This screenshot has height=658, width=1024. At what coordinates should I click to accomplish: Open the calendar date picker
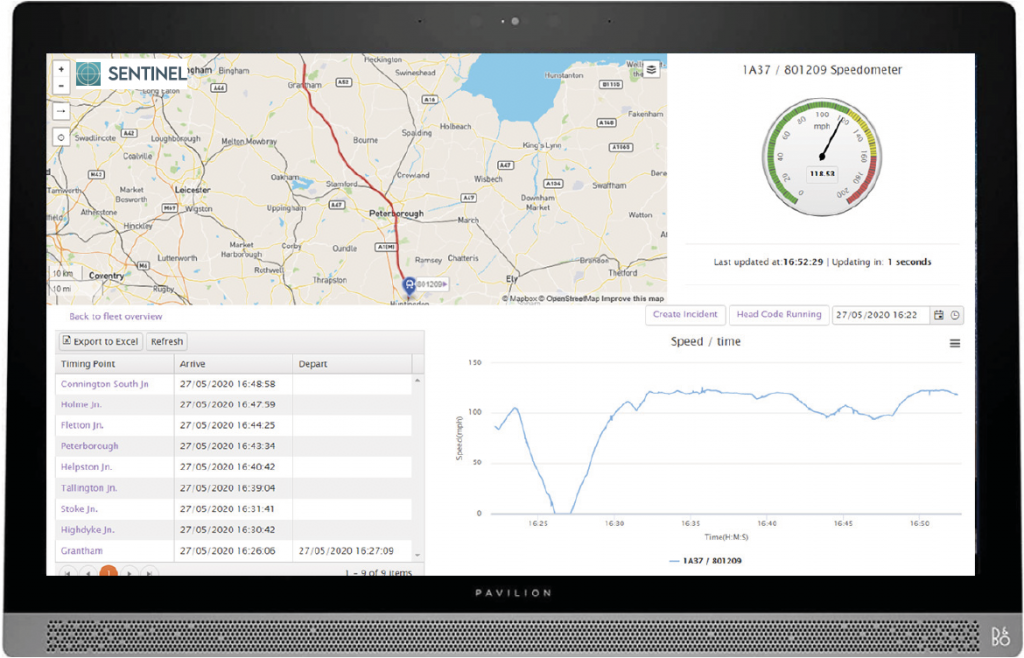tap(938, 315)
